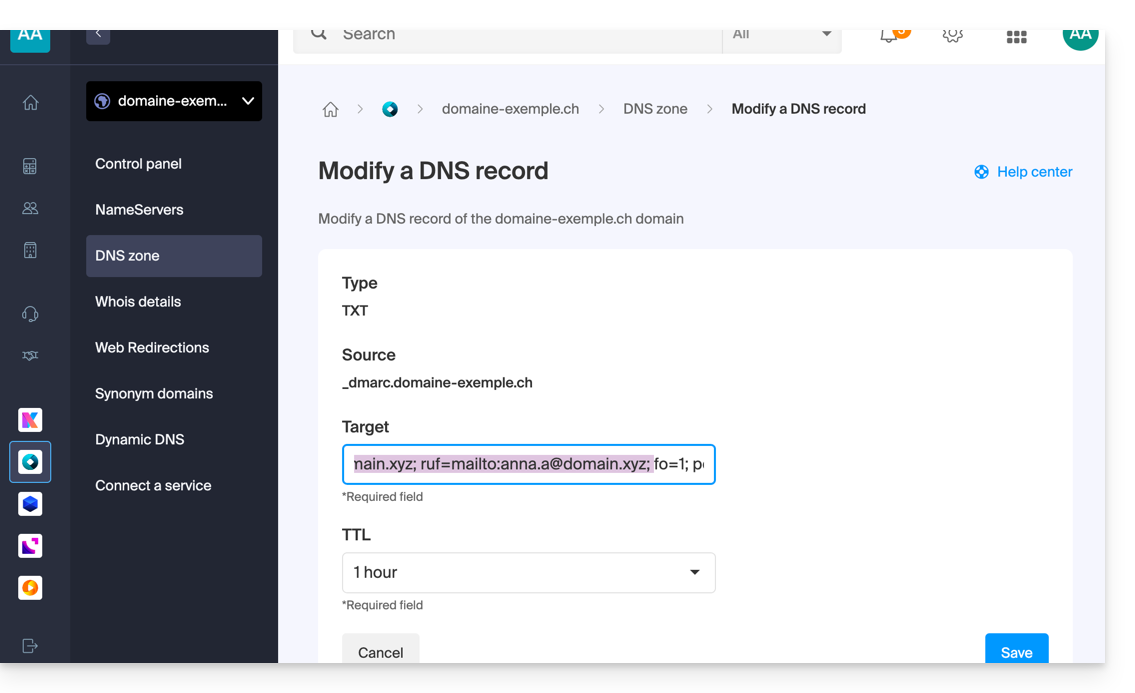The height and width of the screenshot is (693, 1135).
Task: Open the headset support icon in sidebar
Action: point(30,314)
